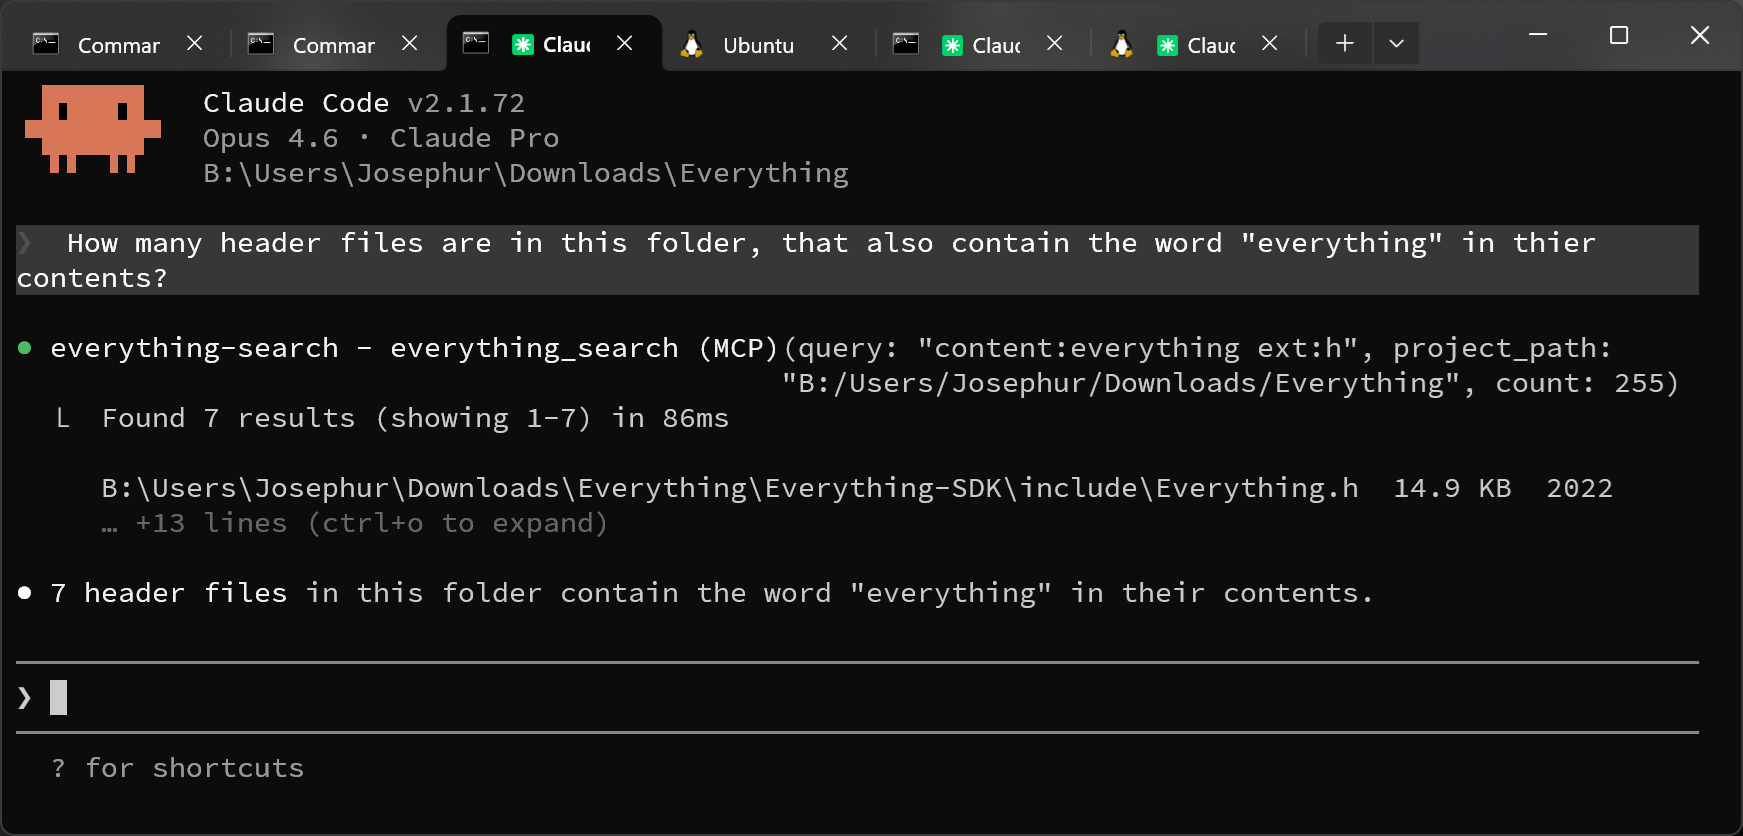The image size is (1743, 836).
Task: Click the 'Claude Code v2.1.72' header text
Action: tap(364, 103)
